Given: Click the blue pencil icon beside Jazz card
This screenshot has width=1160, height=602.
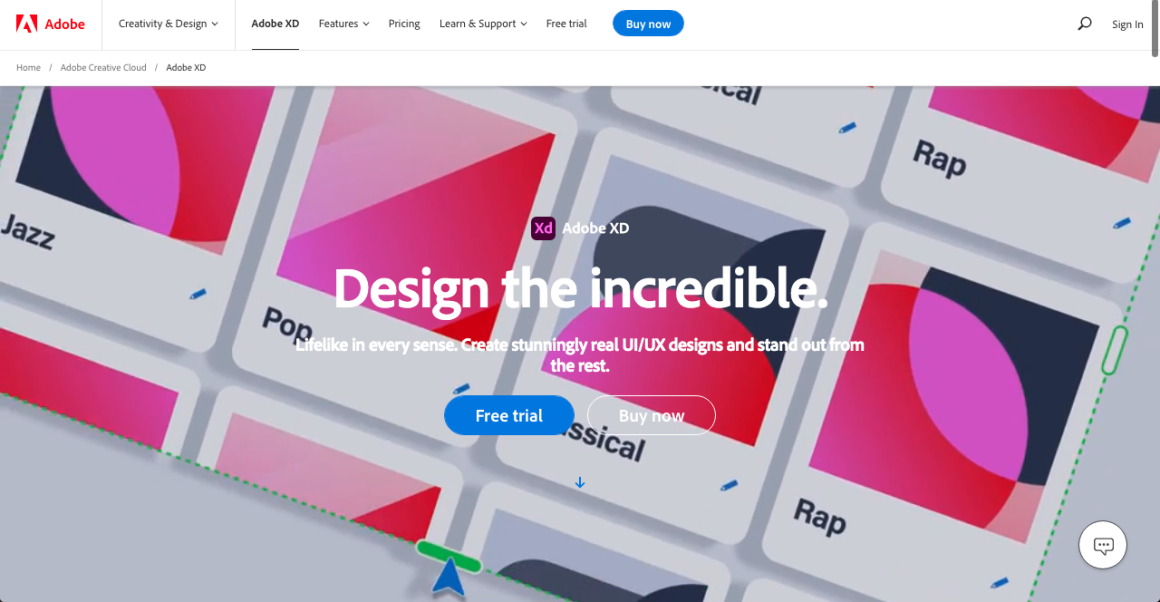Looking at the screenshot, I should [x=198, y=294].
